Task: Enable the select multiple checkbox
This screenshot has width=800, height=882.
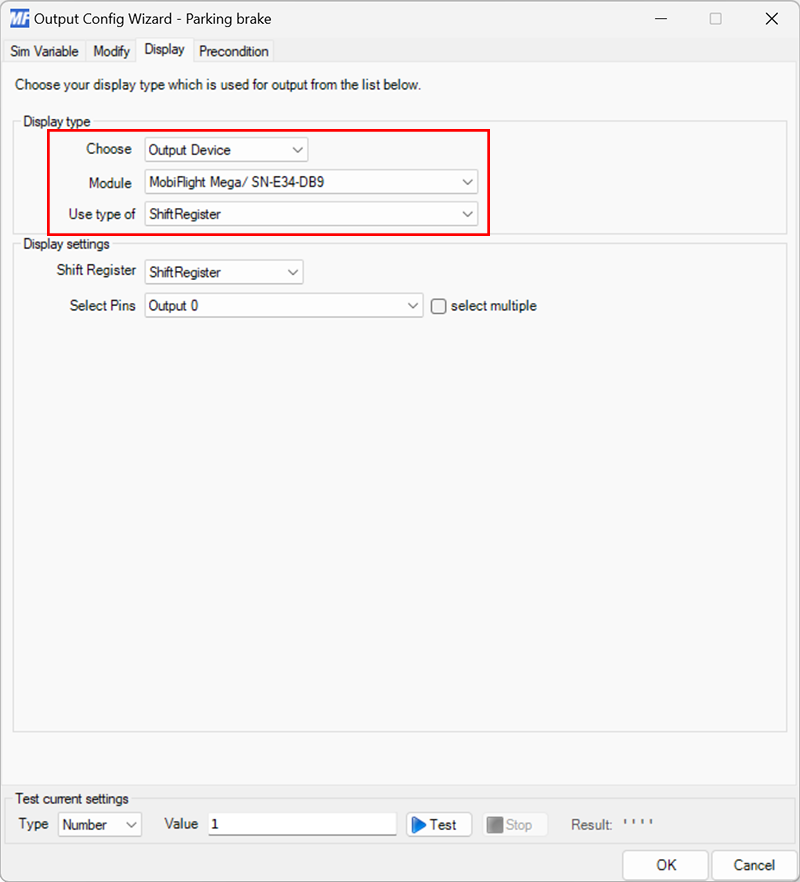Action: point(439,306)
